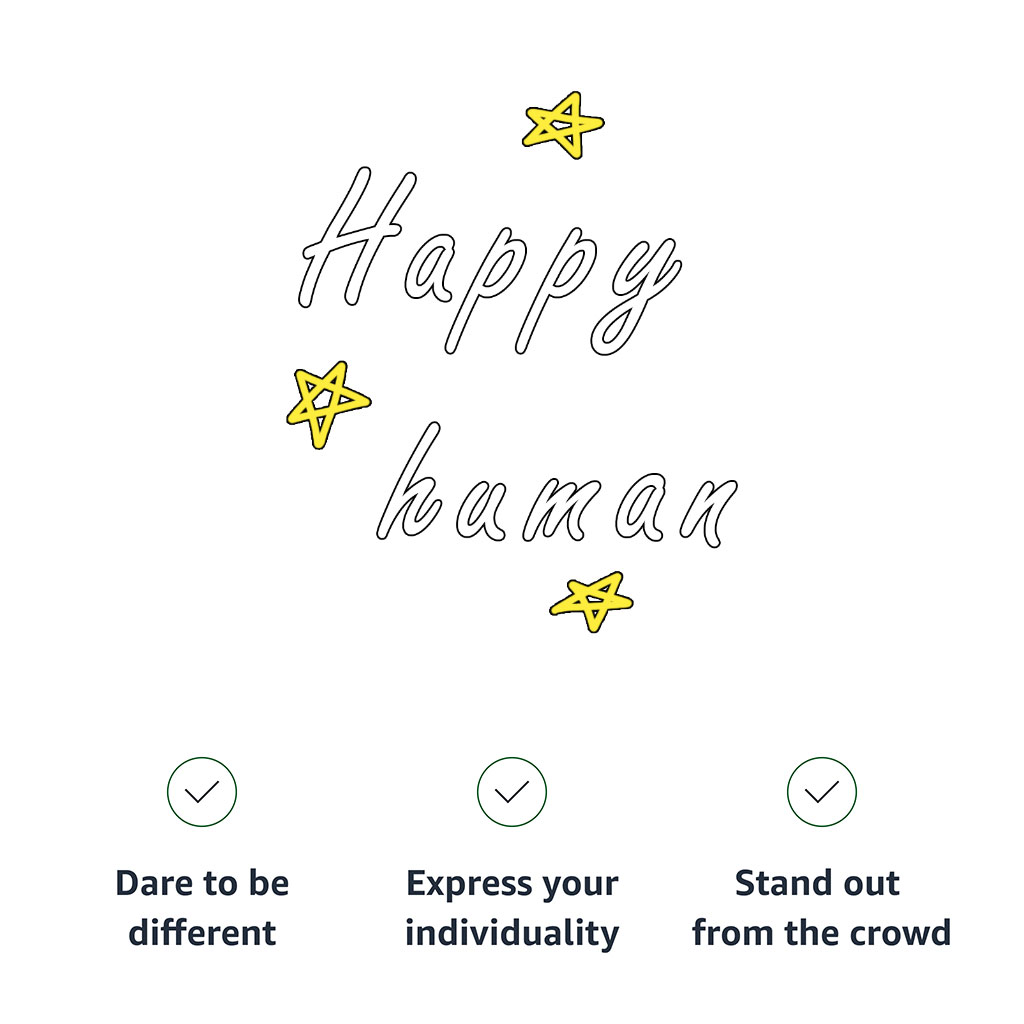
Task: Click the text Dare to be
Action: tap(202, 883)
